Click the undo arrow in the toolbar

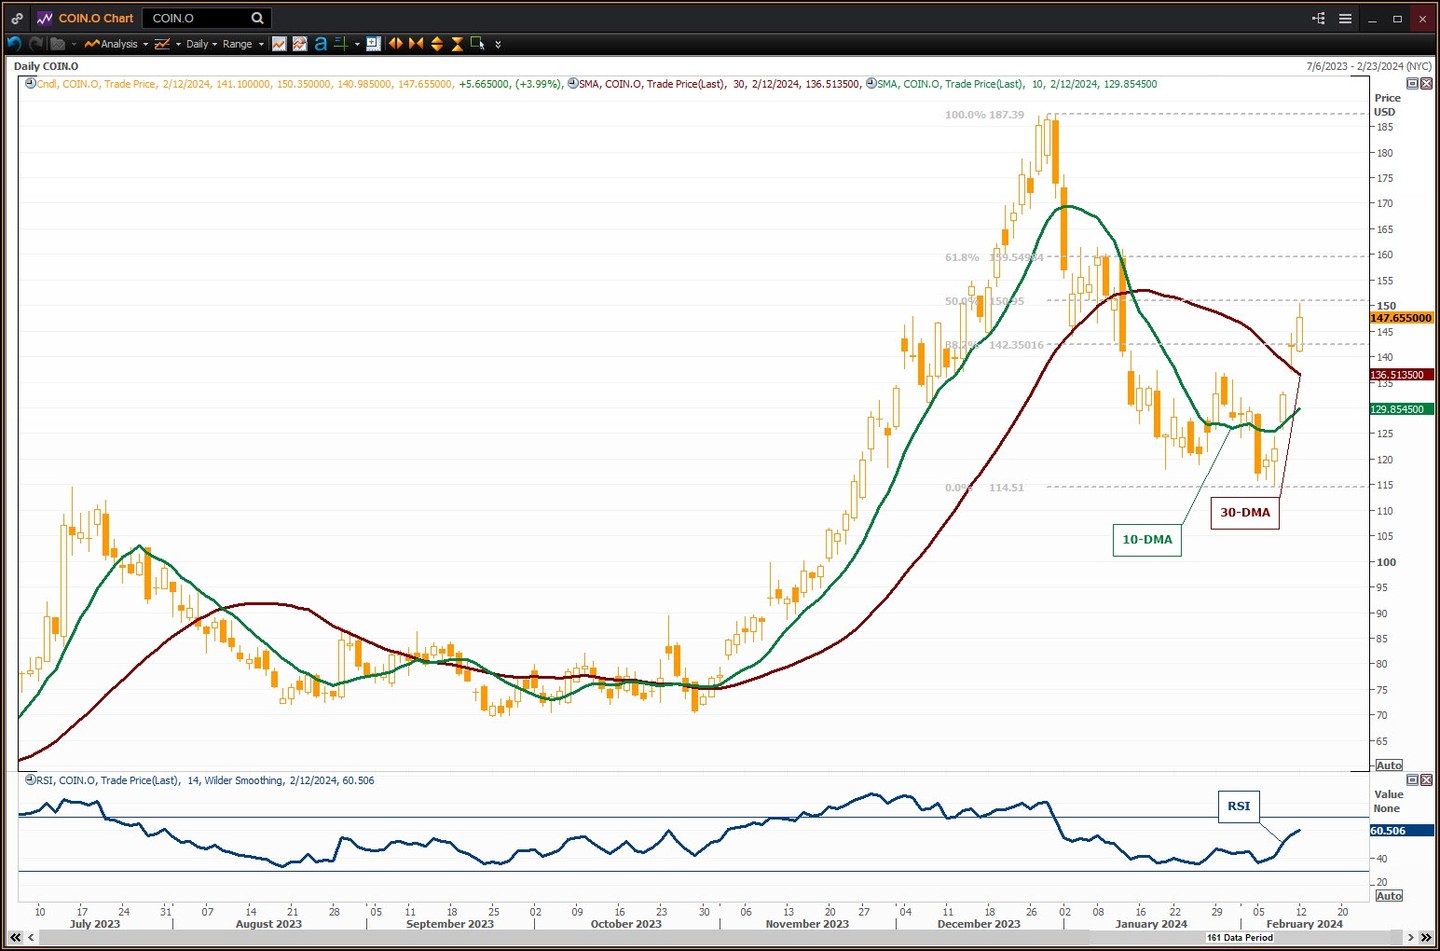coord(14,44)
